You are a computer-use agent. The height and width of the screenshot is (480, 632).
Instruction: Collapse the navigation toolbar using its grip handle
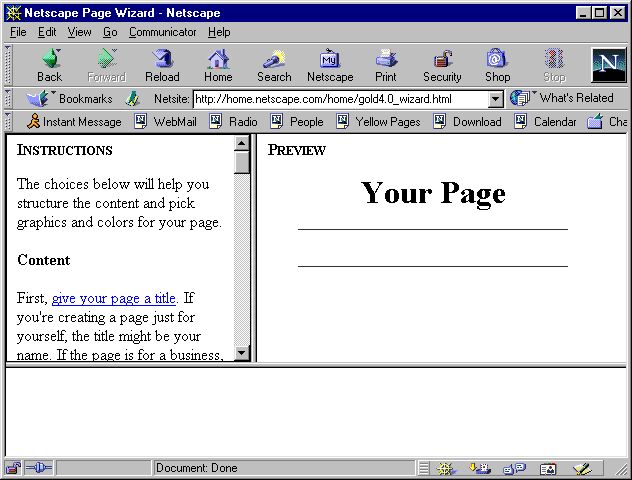(x=8, y=64)
